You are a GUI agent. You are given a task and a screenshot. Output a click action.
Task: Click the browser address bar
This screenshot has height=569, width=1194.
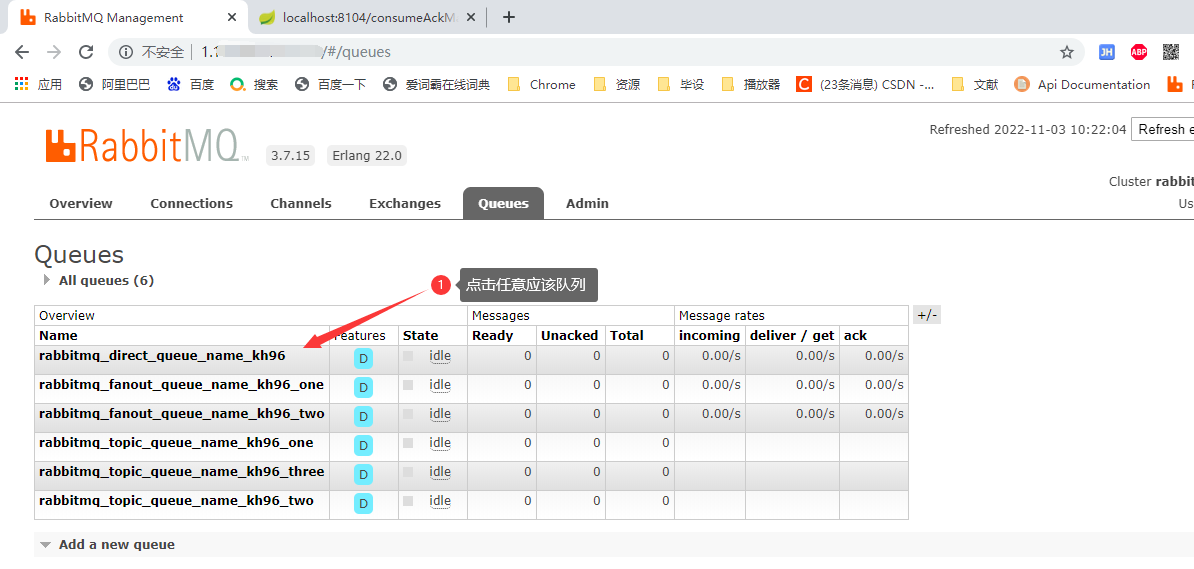pyautogui.click(x=594, y=52)
